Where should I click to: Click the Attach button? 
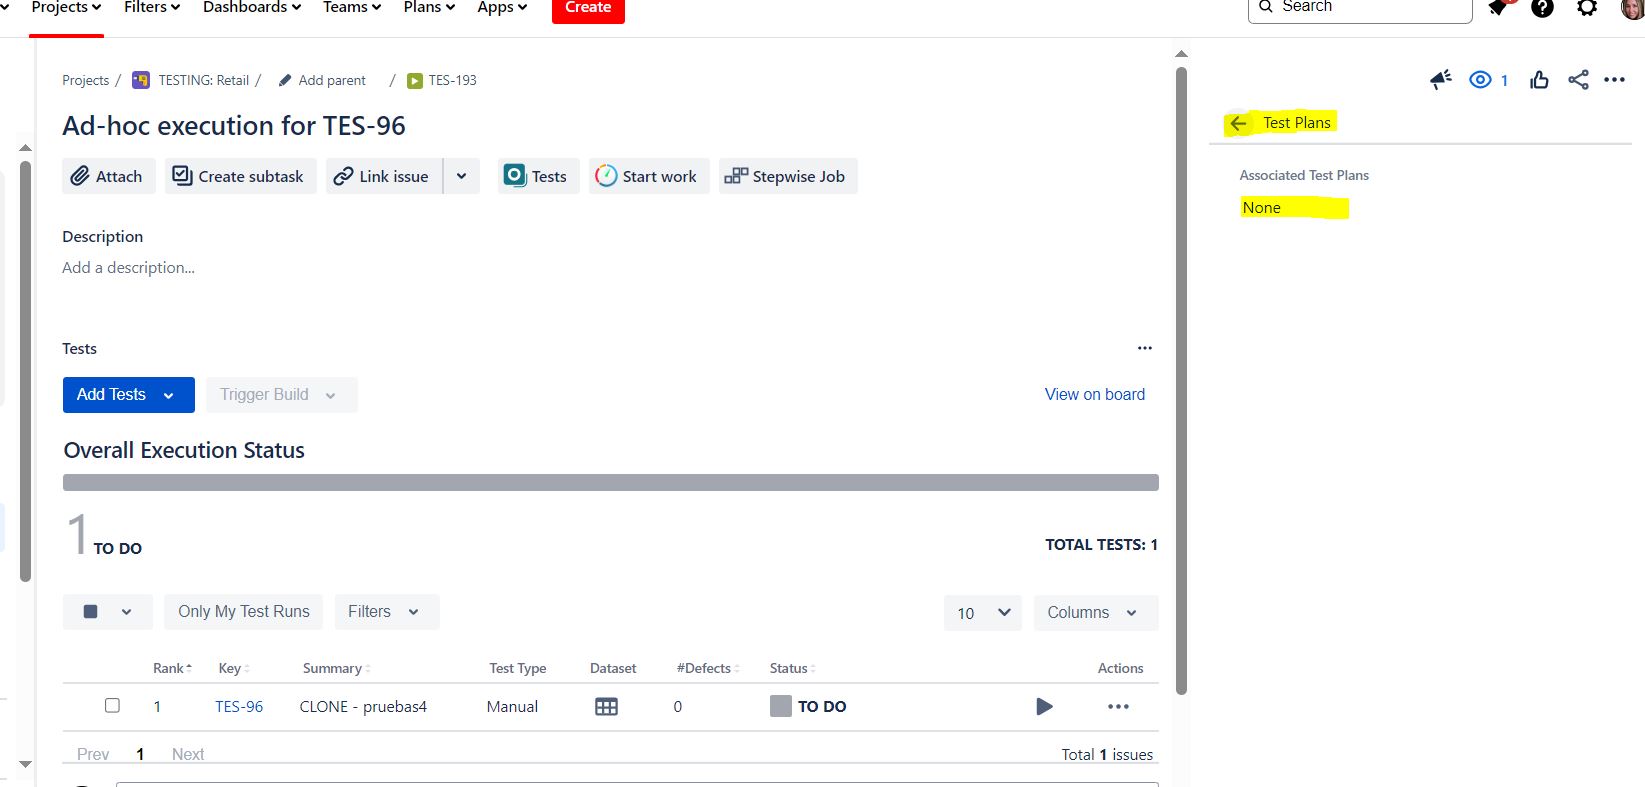pyautogui.click(x=108, y=176)
